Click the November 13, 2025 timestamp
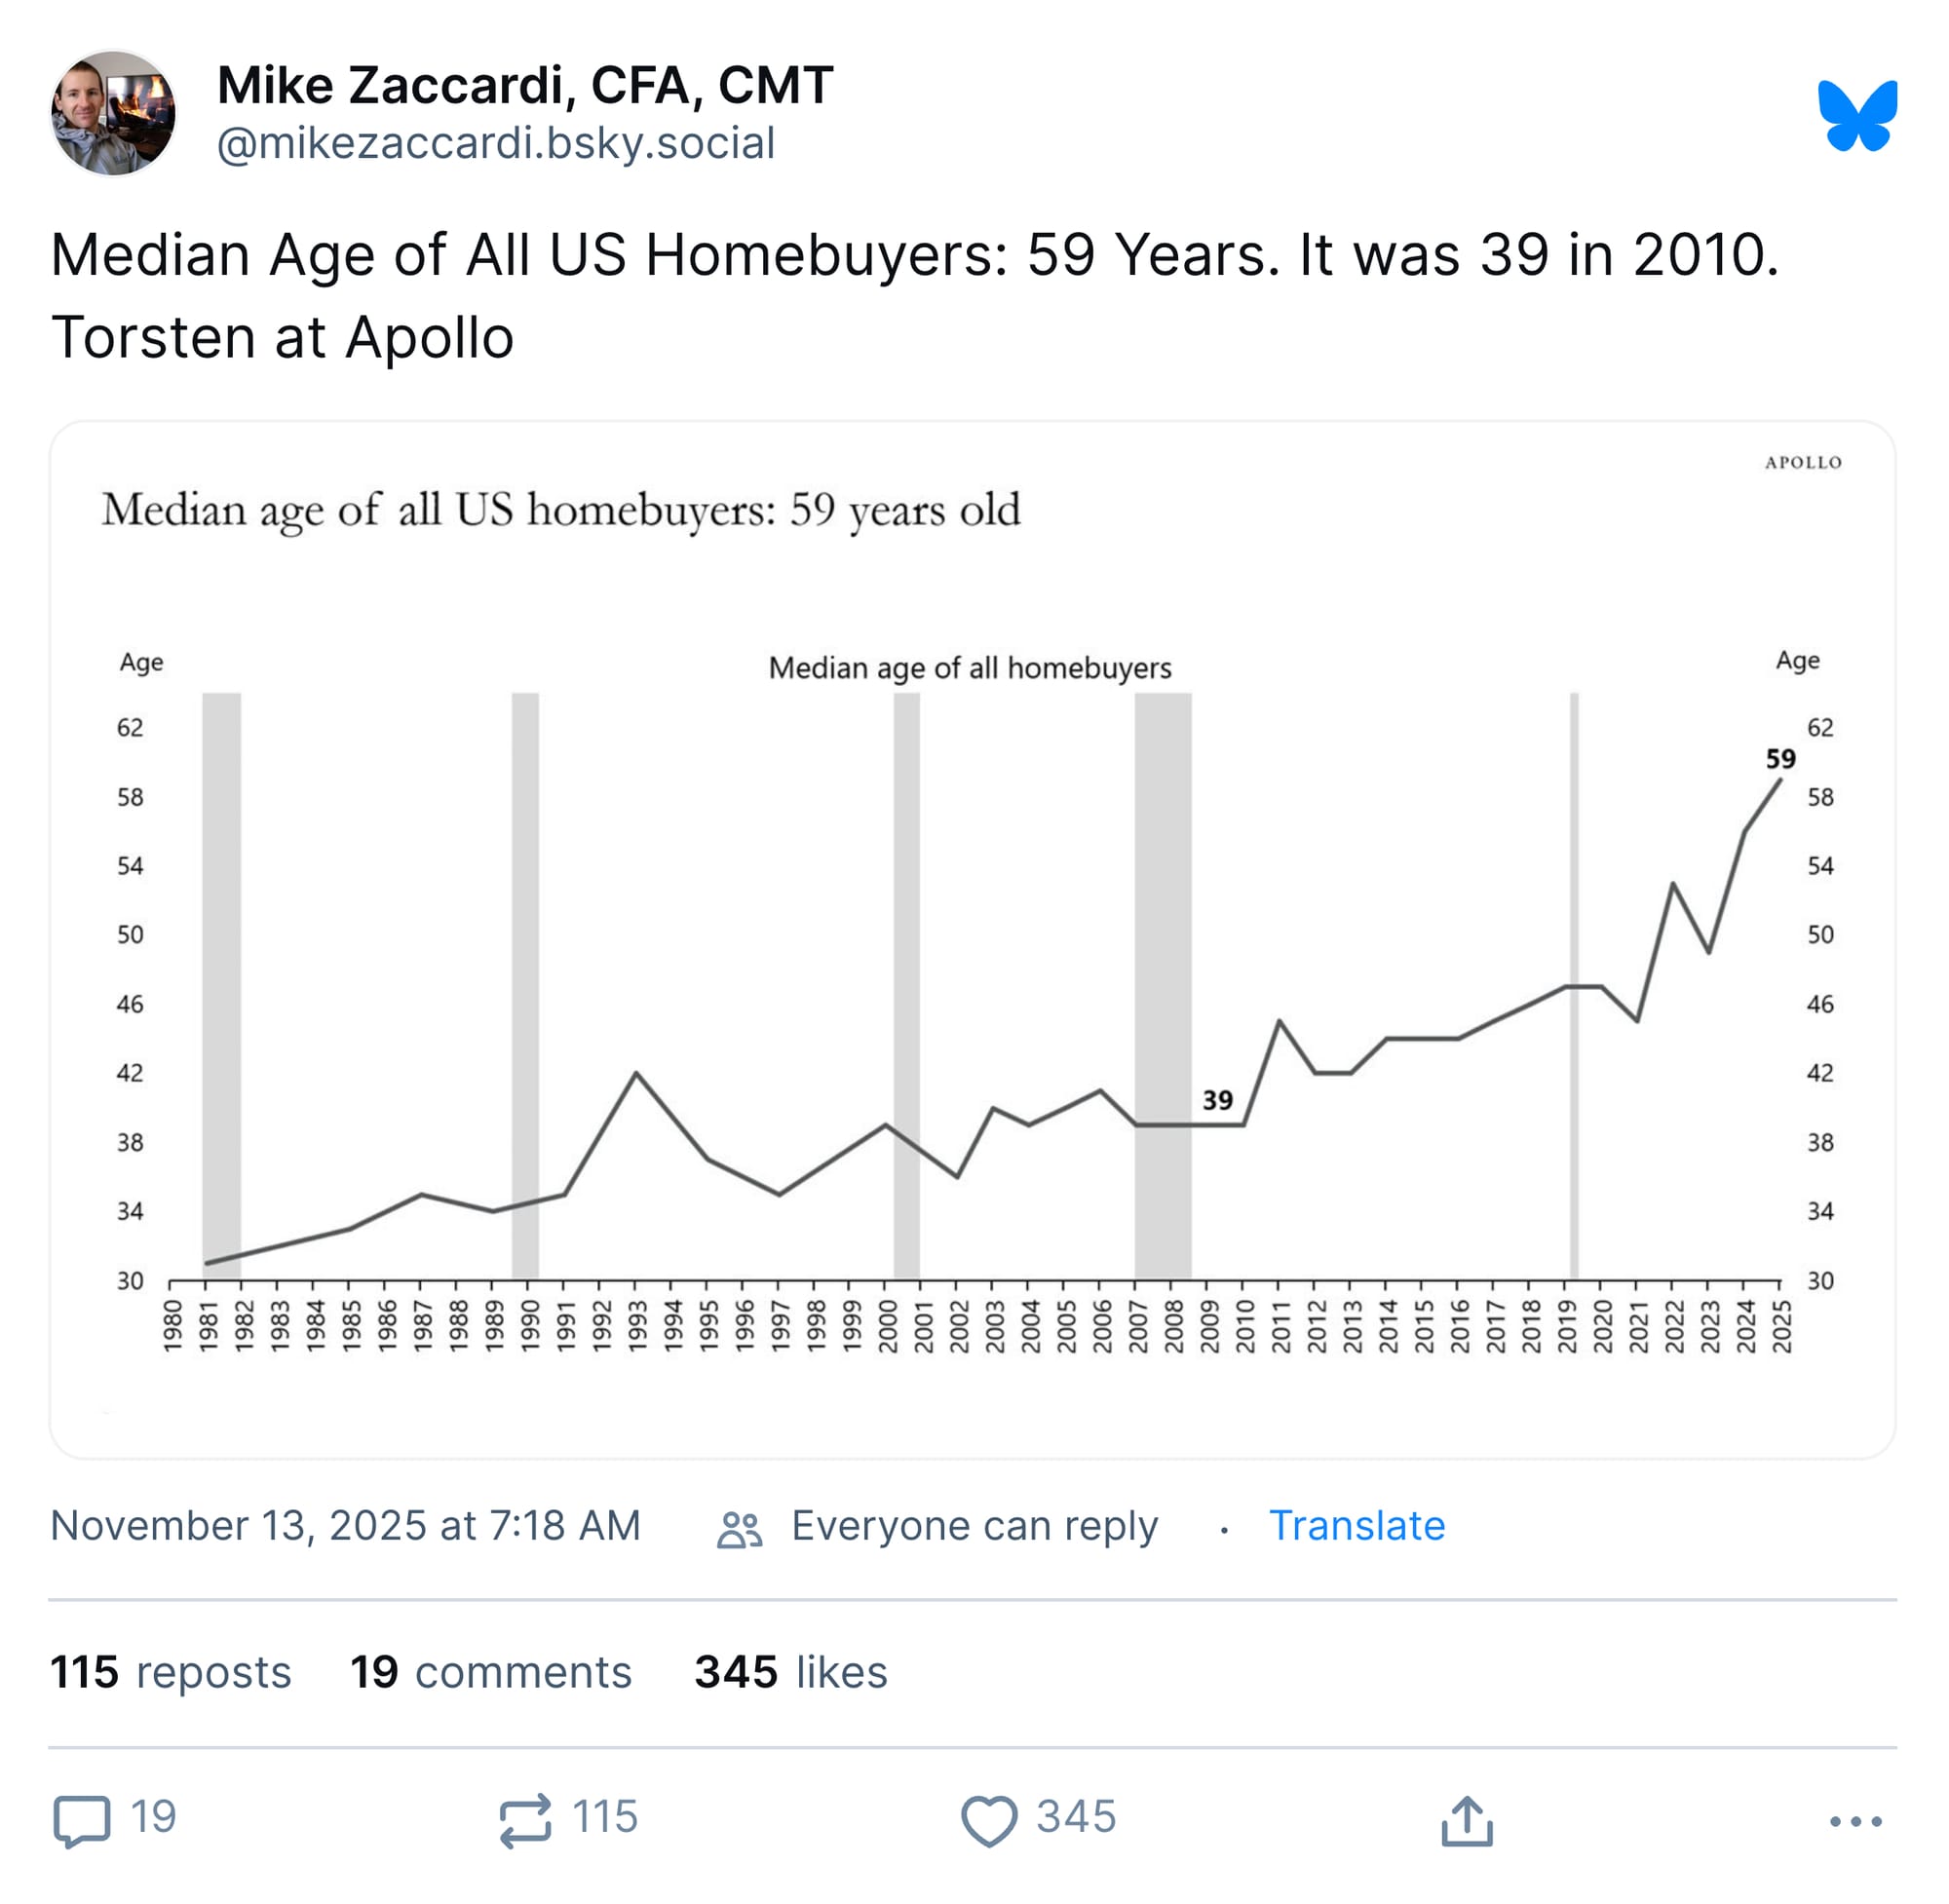 (x=345, y=1526)
